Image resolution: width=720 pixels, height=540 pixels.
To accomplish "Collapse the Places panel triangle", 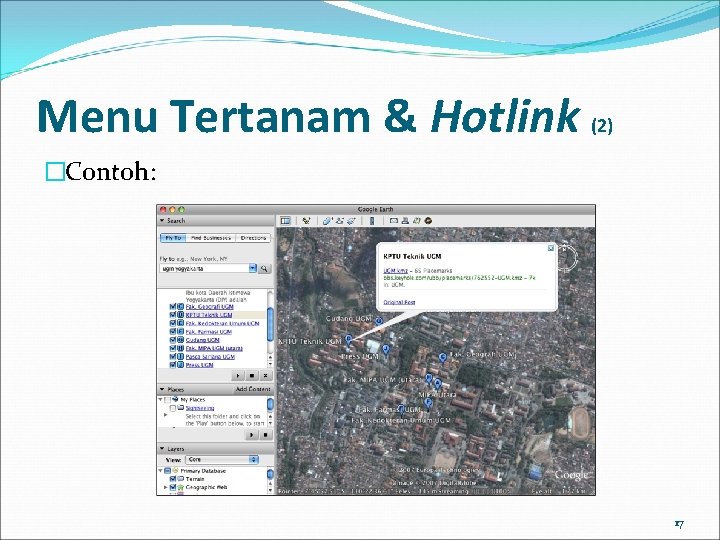I will point(162,389).
